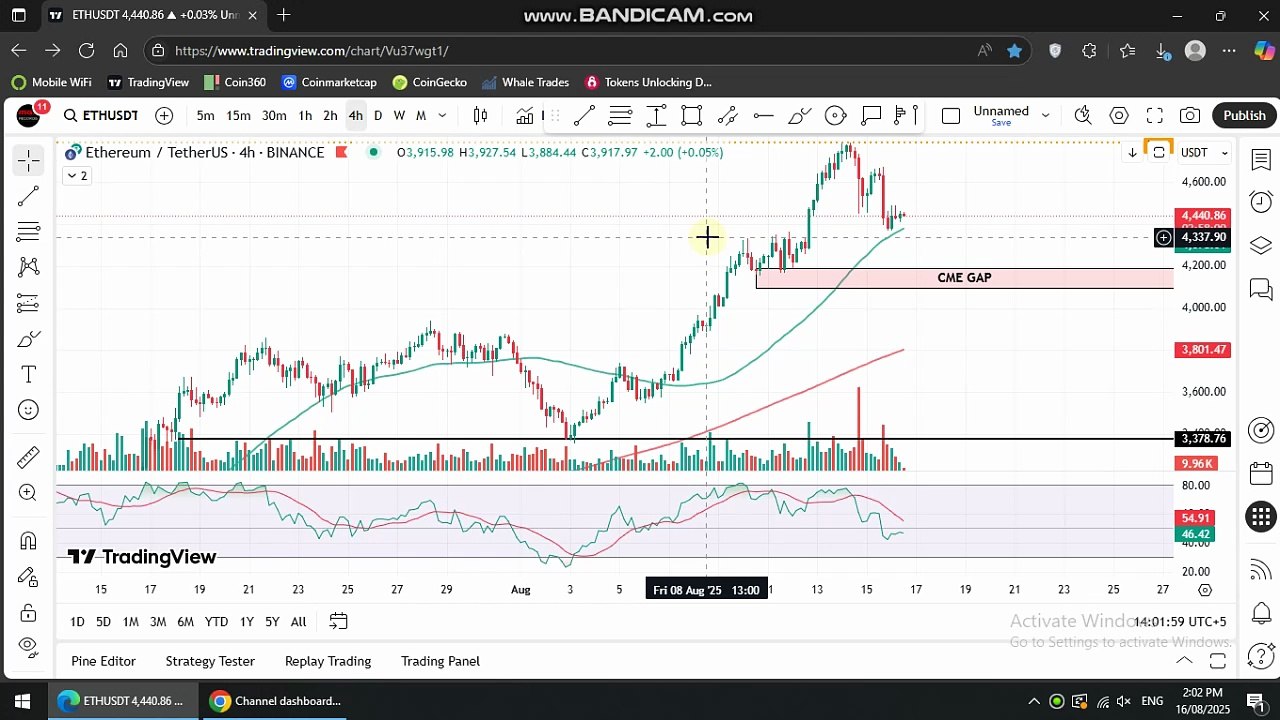Toggle magnet mode for drawings
1280x720 pixels.
coord(28,541)
